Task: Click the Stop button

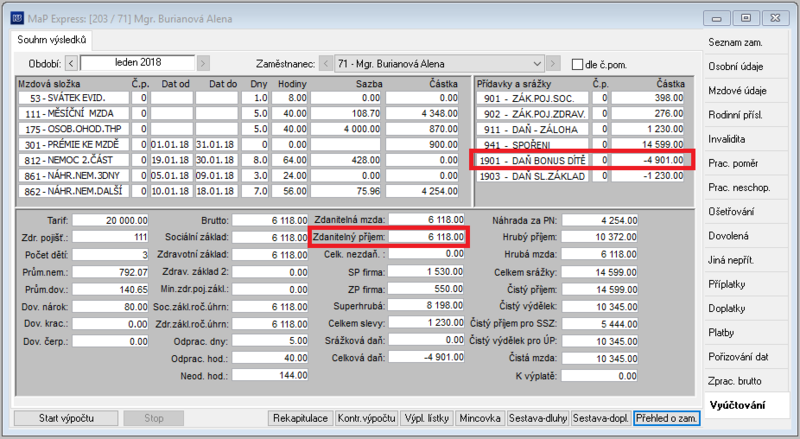Action: coord(154,418)
